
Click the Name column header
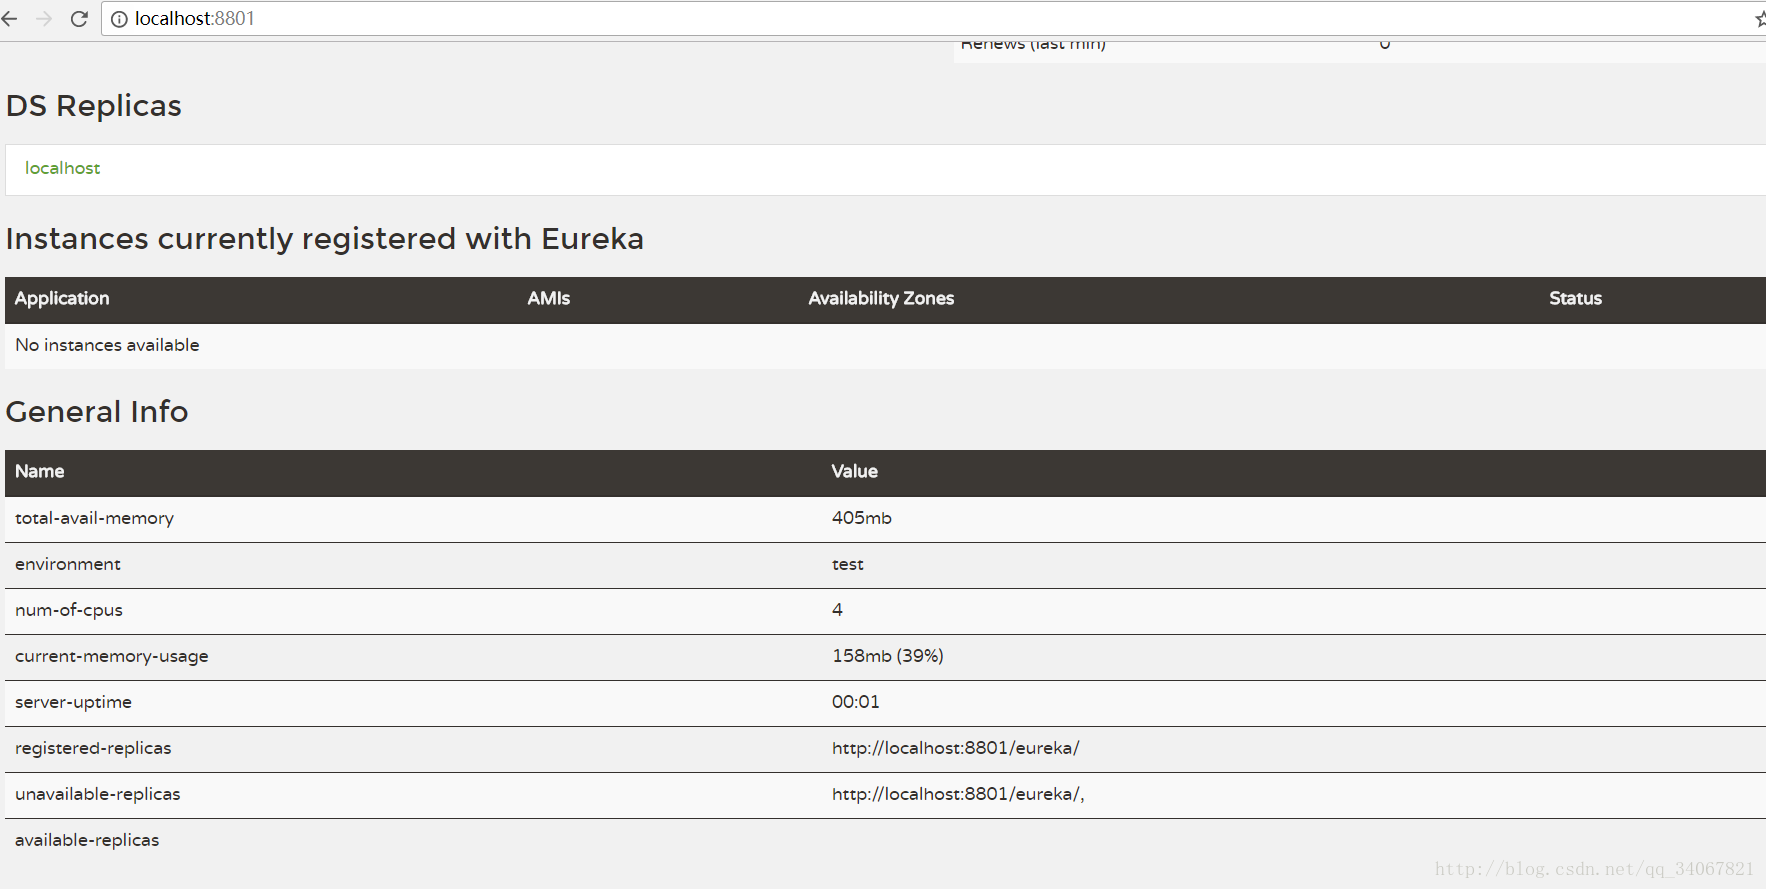[40, 471]
